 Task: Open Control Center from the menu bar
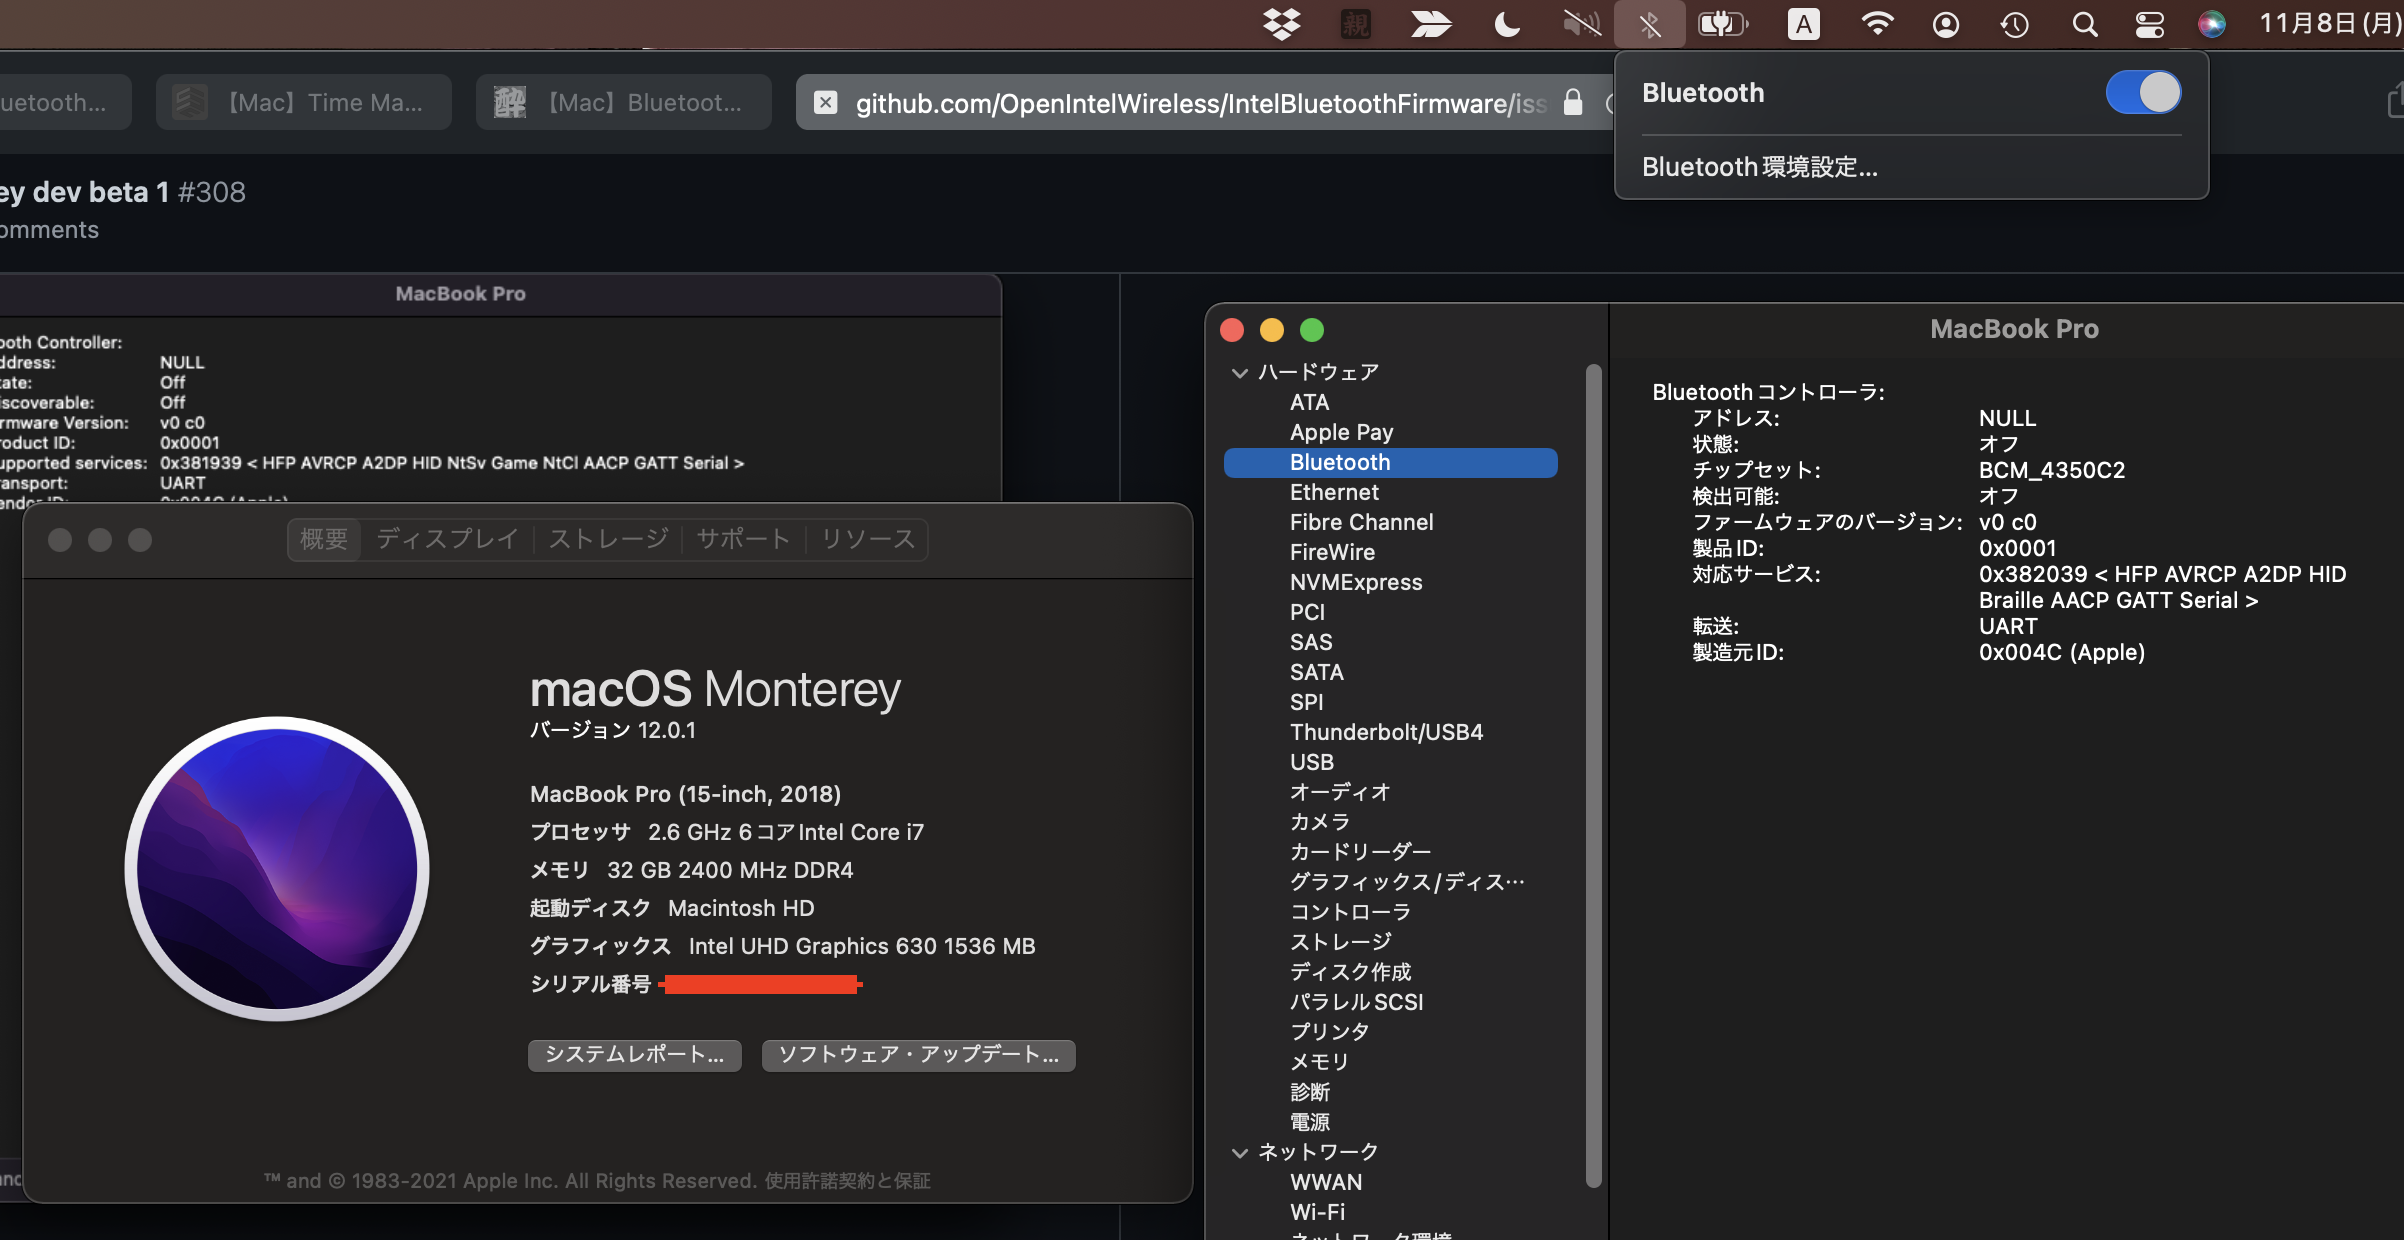pyautogui.click(x=2149, y=24)
